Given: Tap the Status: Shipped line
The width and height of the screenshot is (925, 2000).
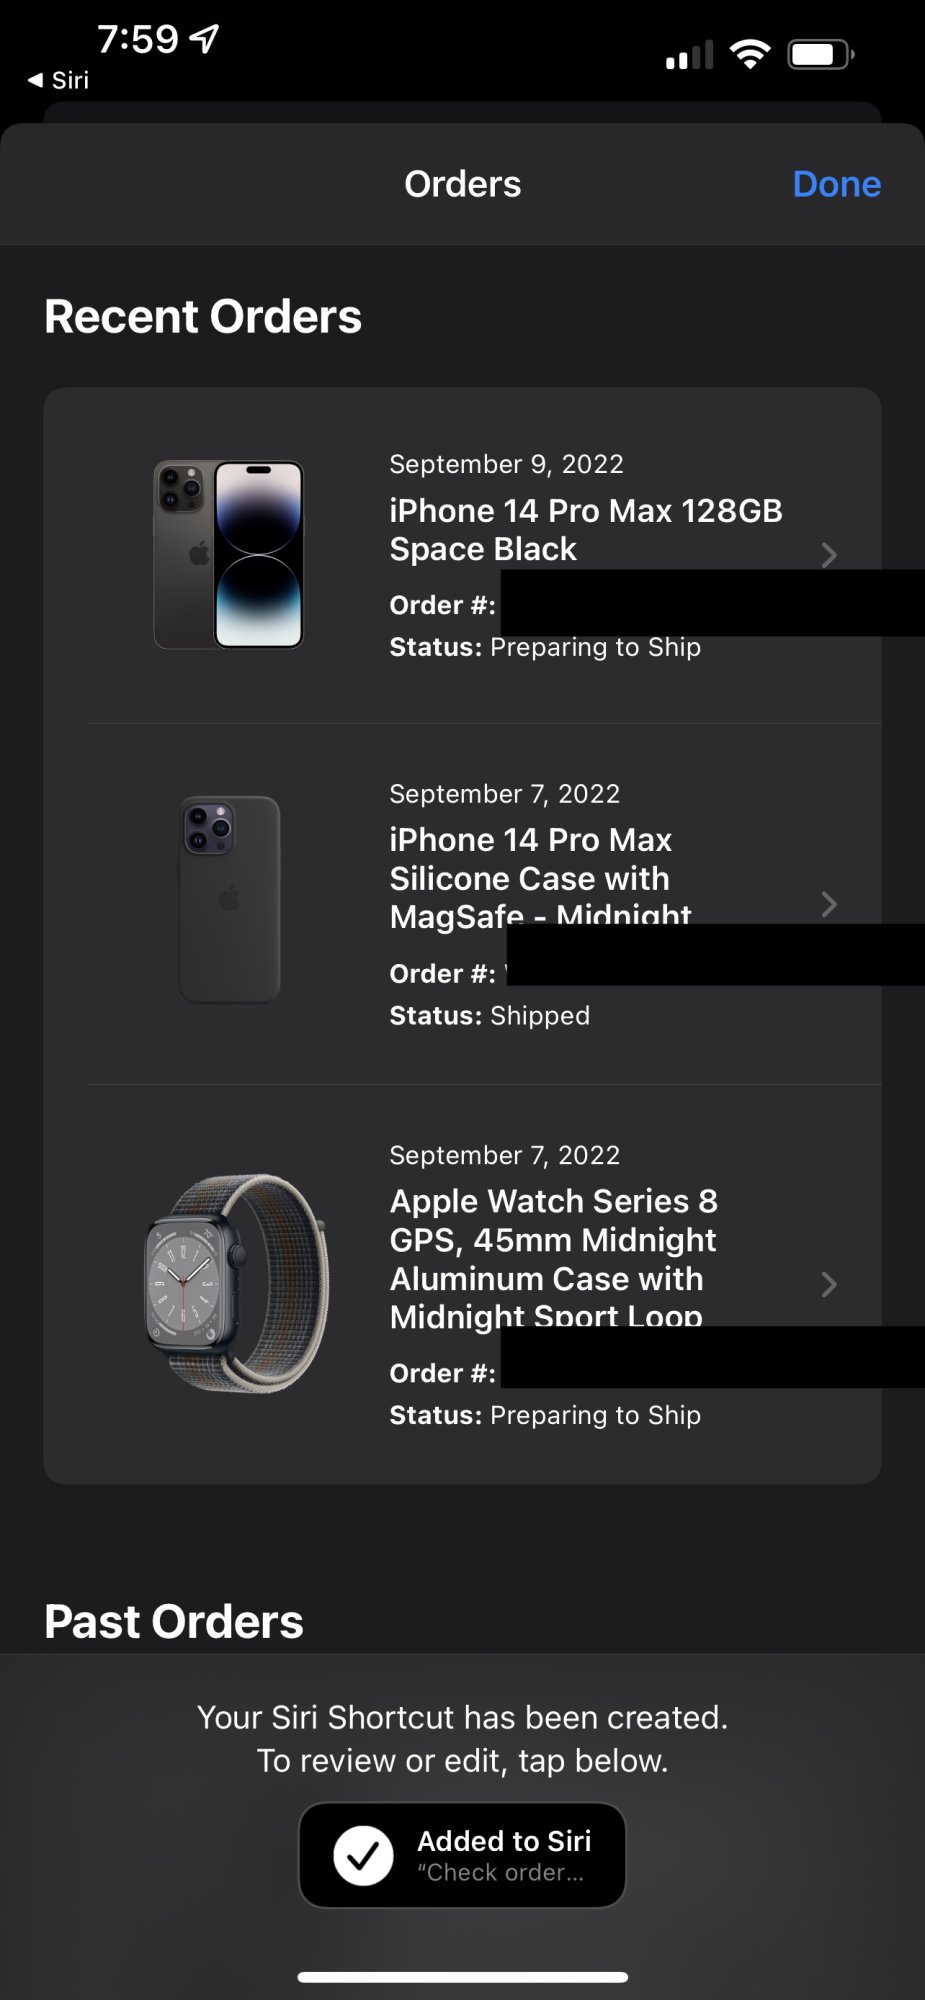Looking at the screenshot, I should [490, 1016].
